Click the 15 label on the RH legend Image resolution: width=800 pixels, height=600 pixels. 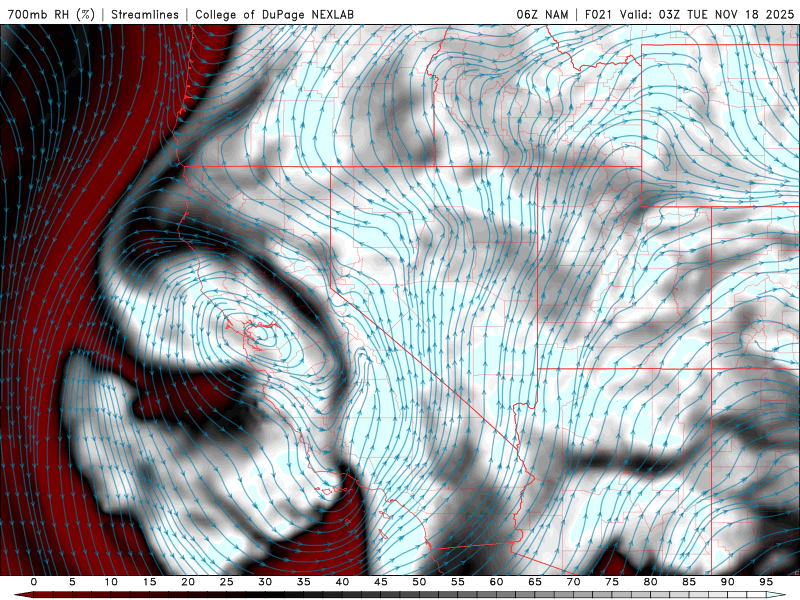pyautogui.click(x=149, y=582)
